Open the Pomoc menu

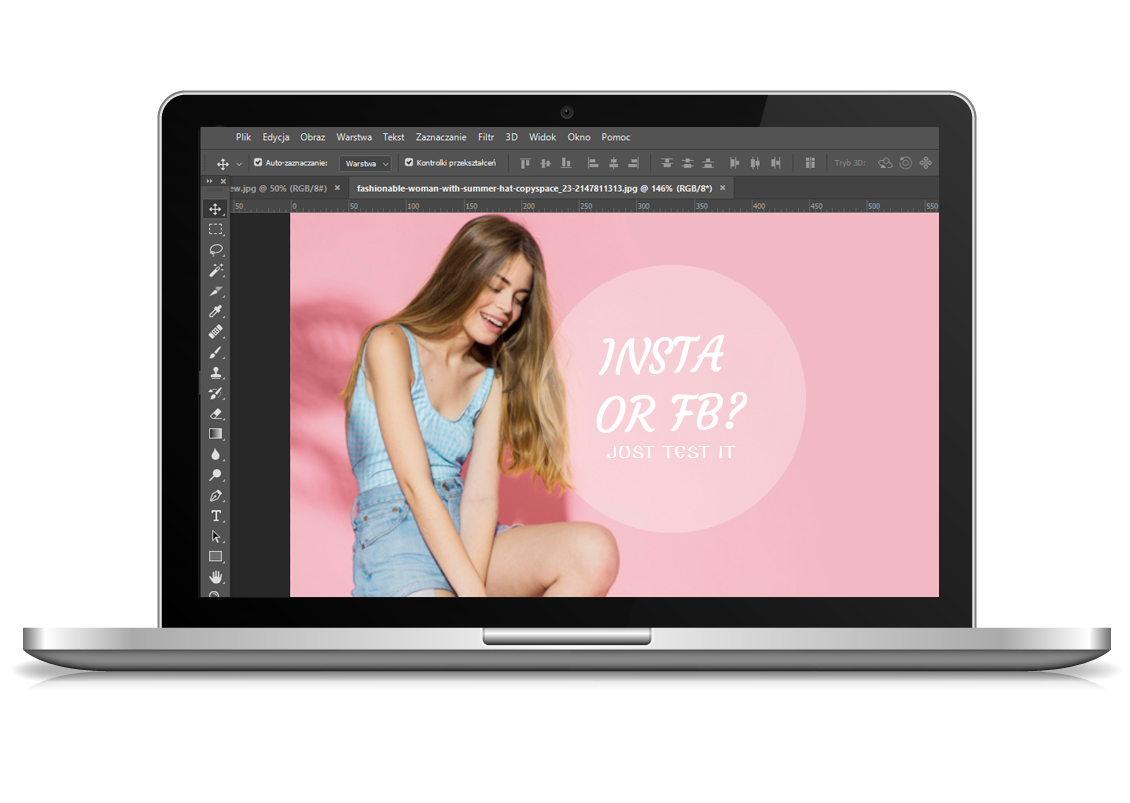(615, 137)
